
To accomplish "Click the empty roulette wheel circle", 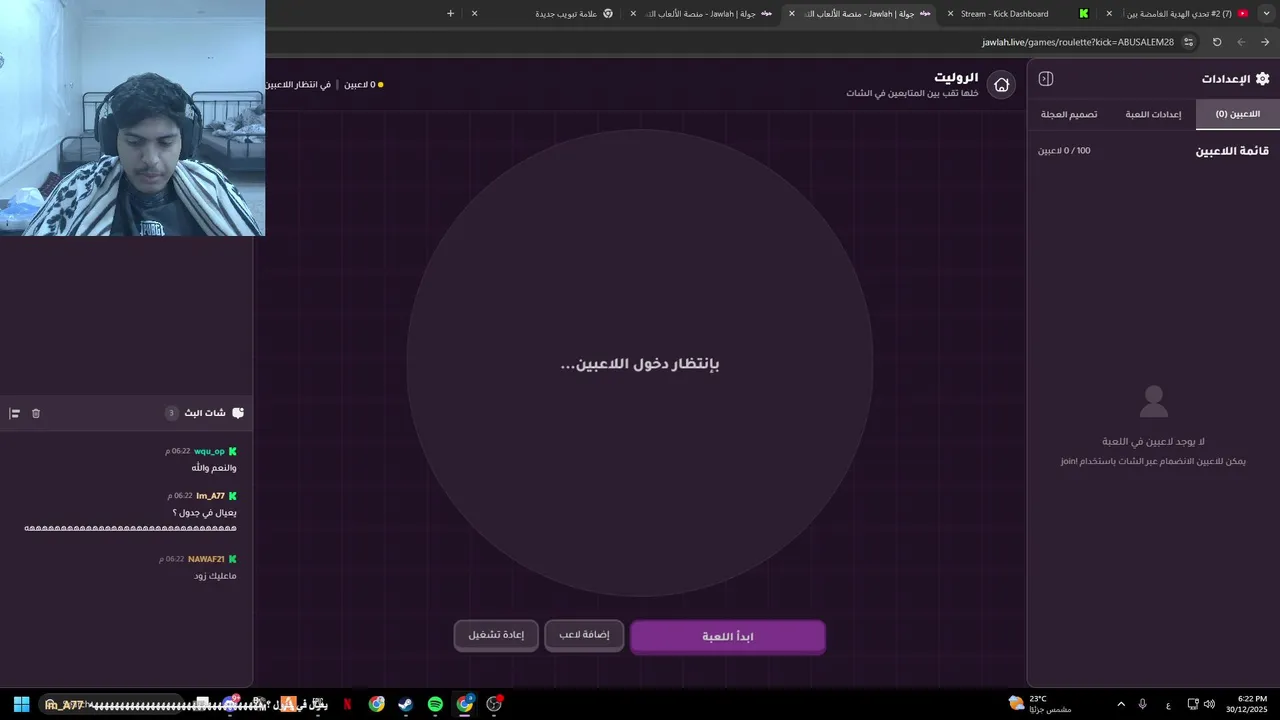I will coord(640,363).
